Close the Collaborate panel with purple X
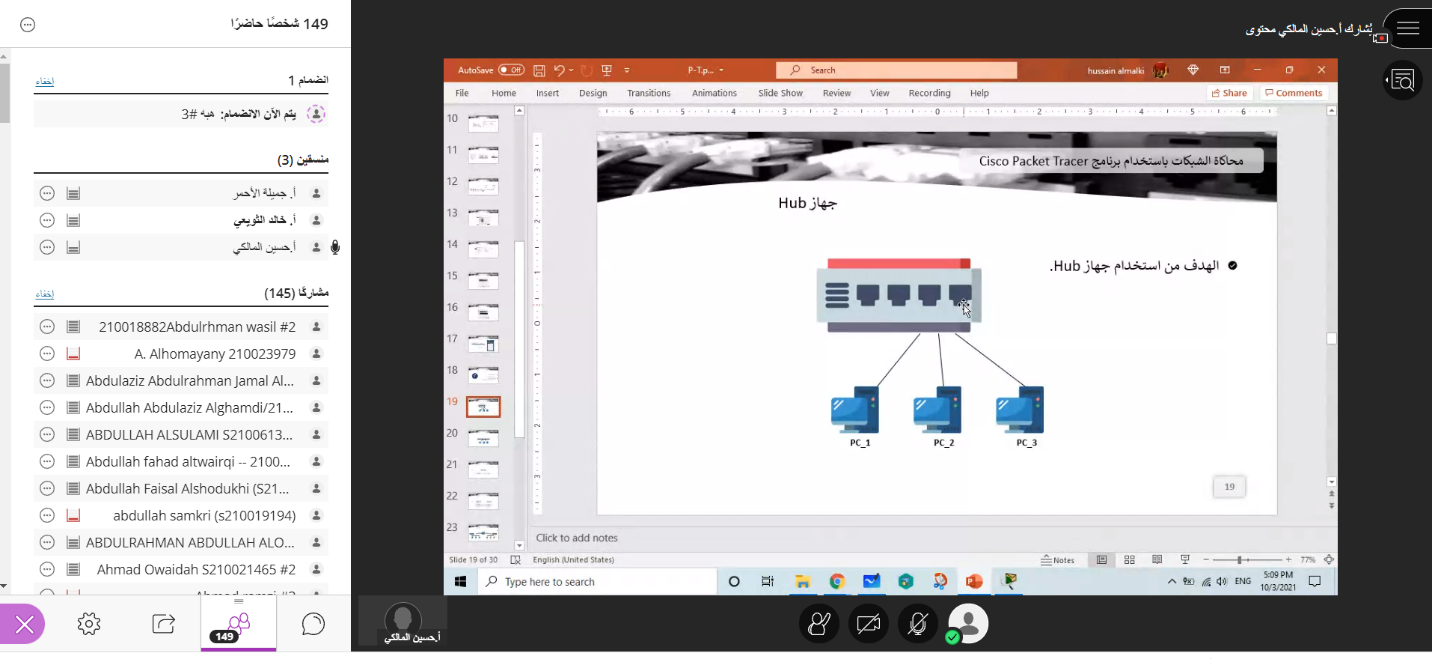Screen dimensions: 1432x659 click(24, 624)
